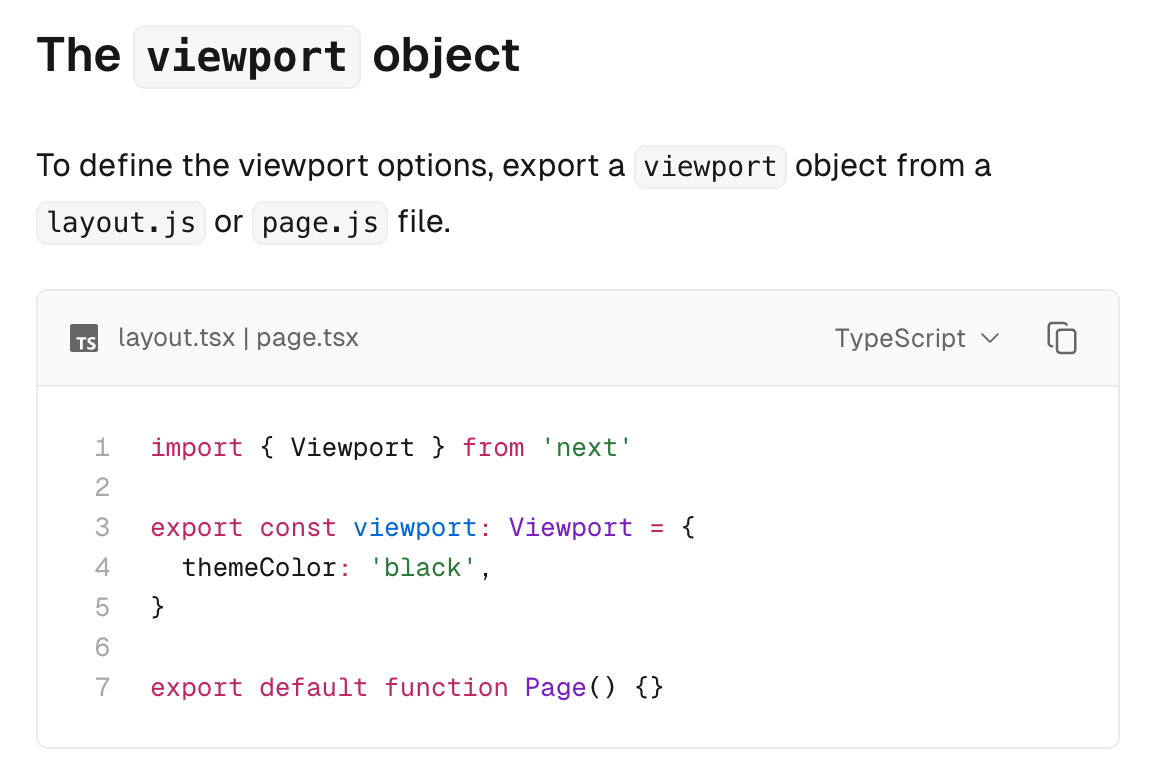Click line number 3 in the gutter
Image resolution: width=1150 pixels, height=776 pixels.
point(102,527)
